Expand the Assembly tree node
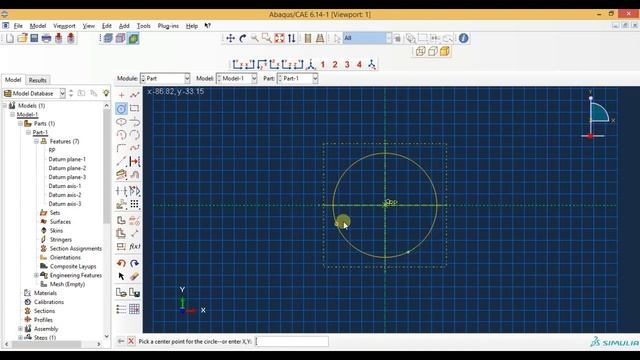The image size is (640, 360). tap(20, 329)
